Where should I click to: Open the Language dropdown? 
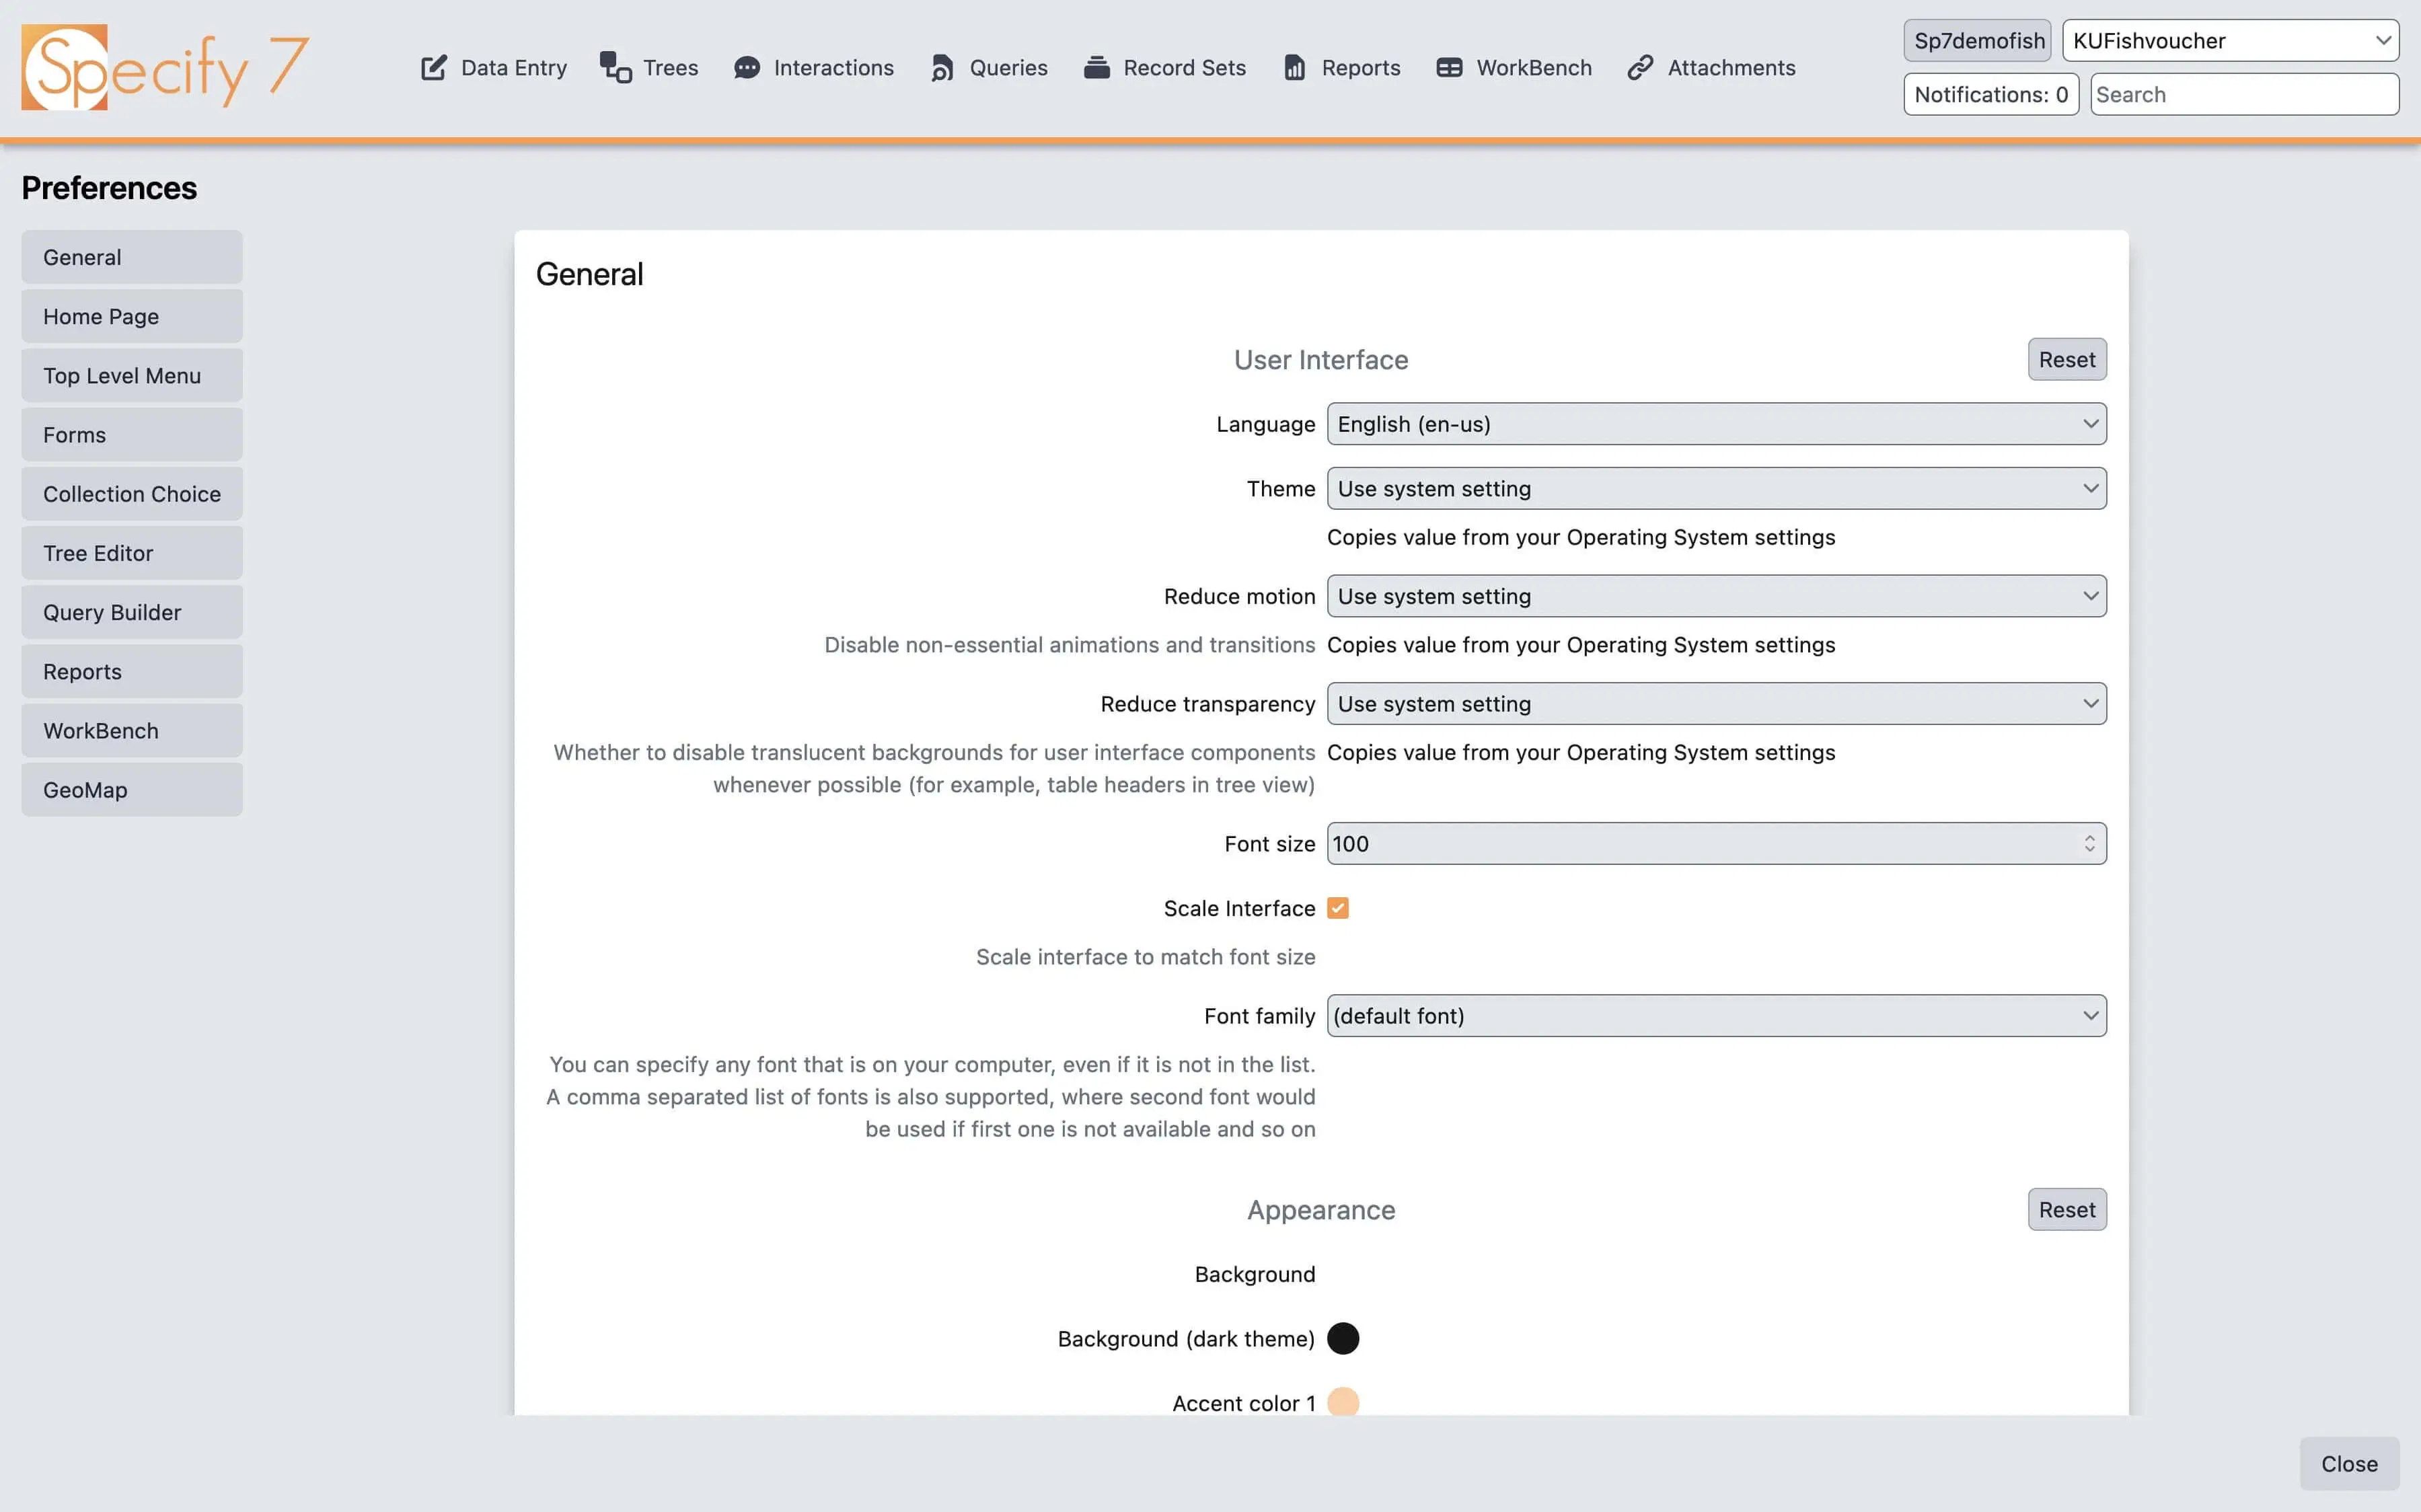(x=1716, y=424)
